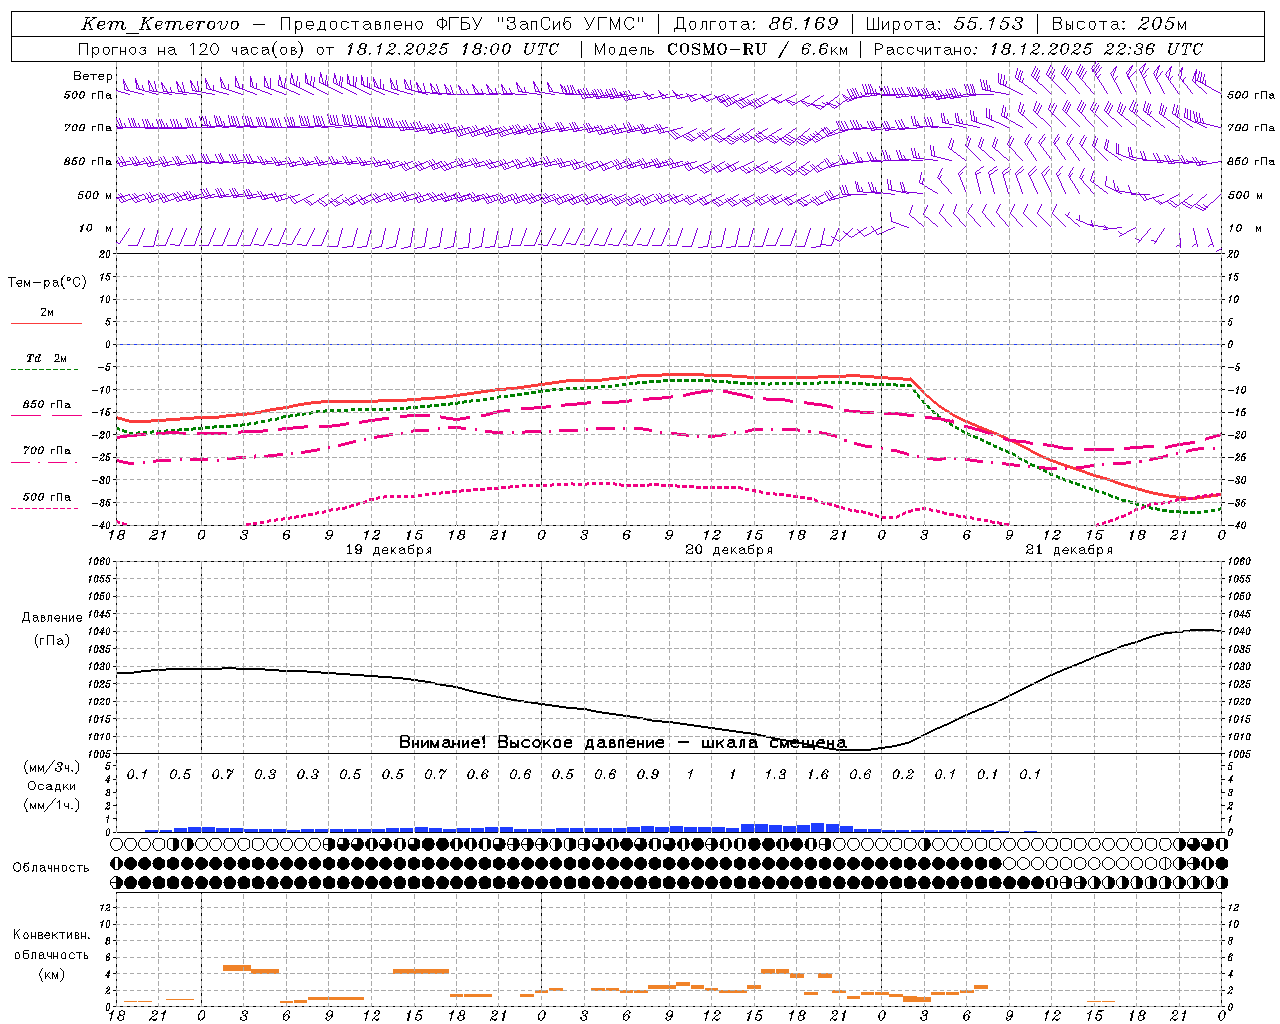1280x1024 pixels.
Task: Click the Kem_Kemerovo station title
Action: 161,24
